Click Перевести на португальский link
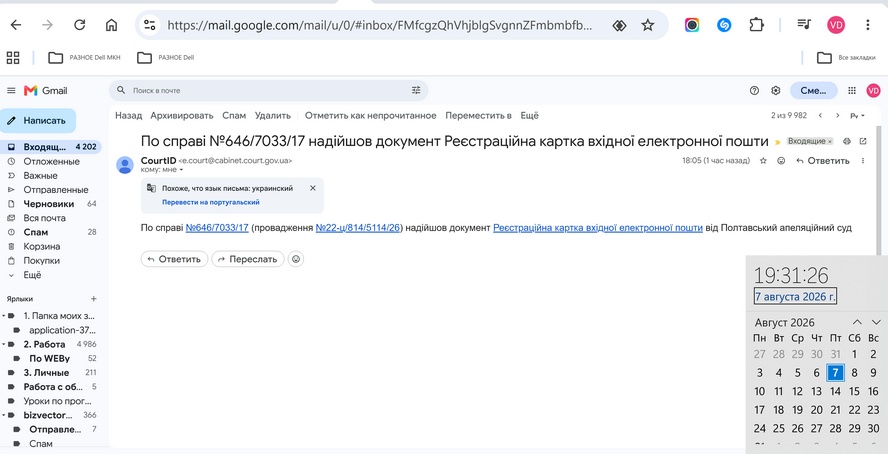 tap(211, 202)
